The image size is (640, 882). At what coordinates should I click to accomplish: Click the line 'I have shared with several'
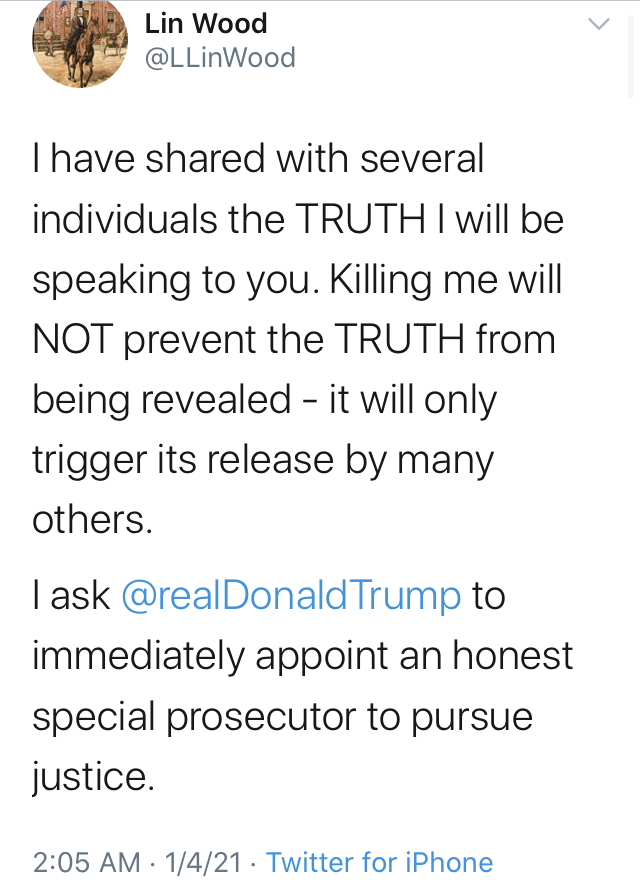[258, 158]
